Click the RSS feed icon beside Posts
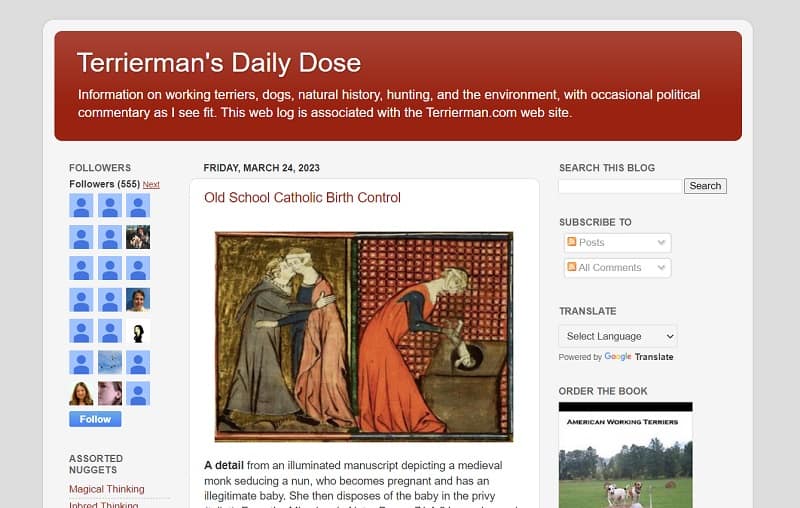The image size is (800, 508). tap(571, 242)
